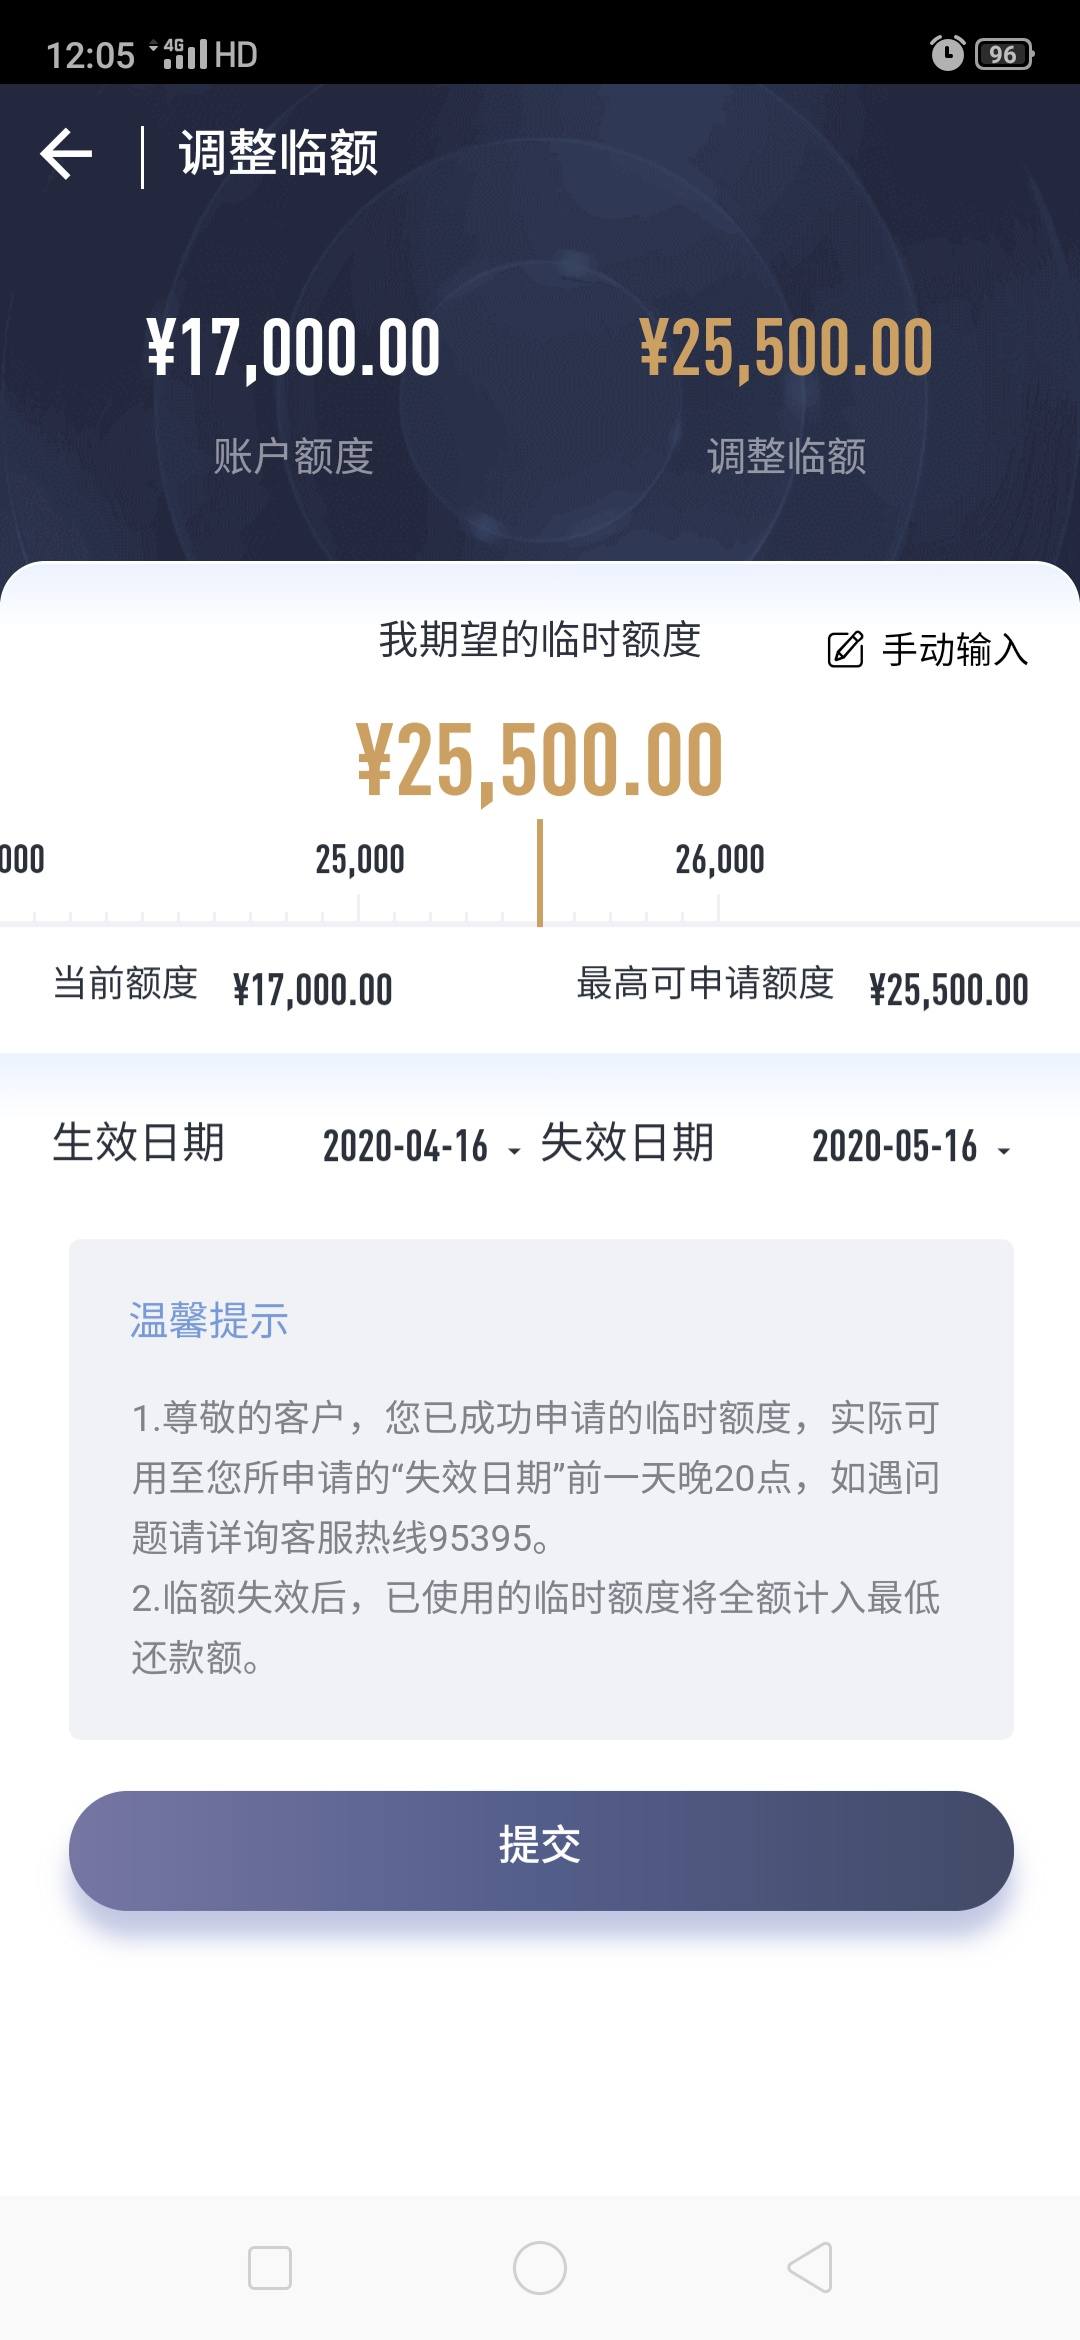This screenshot has height=2340, width=1080.
Task: Tap the 26,000 mark on the slider
Action: (720, 860)
